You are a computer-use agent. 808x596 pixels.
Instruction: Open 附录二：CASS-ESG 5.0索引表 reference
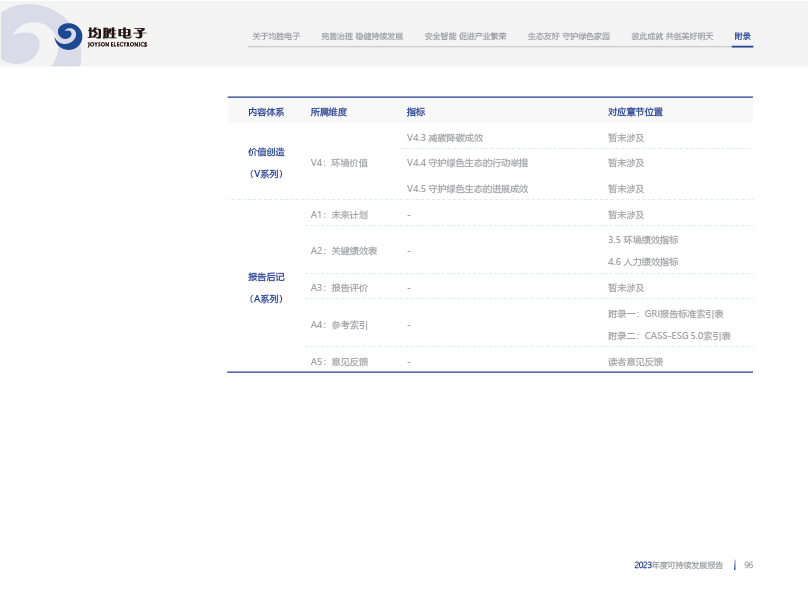669,336
